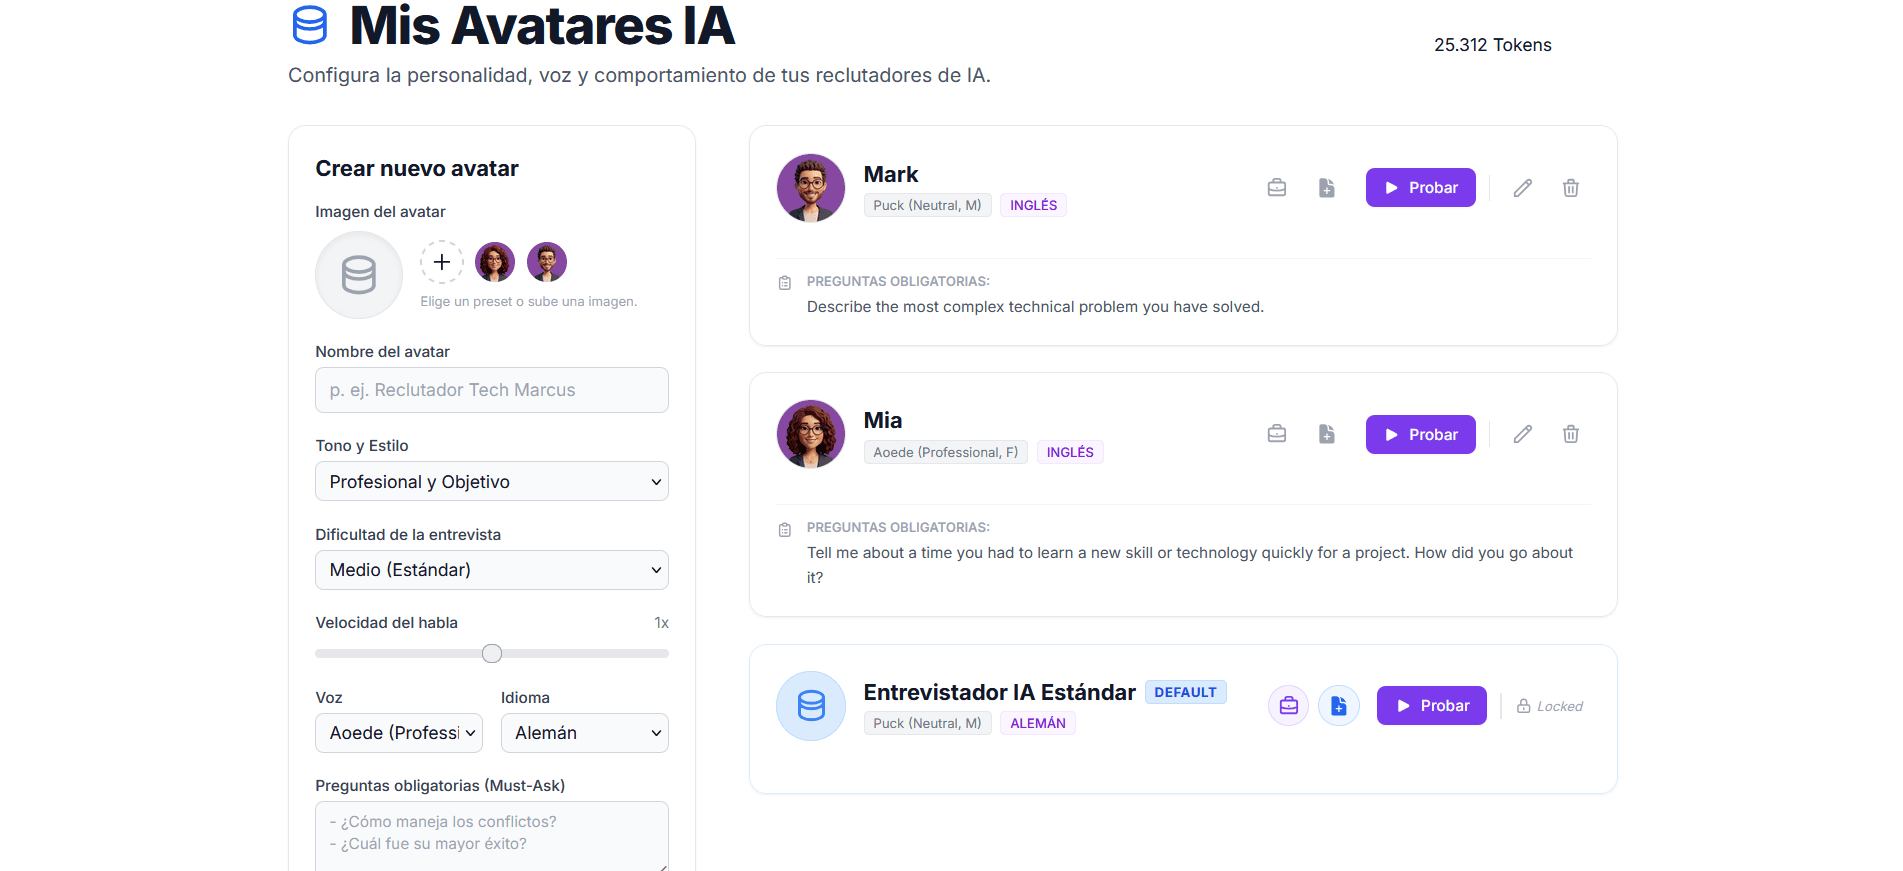The height and width of the screenshot is (871, 1903).
Task: Delete Mia avatar with the trash icon
Action: coord(1571,434)
